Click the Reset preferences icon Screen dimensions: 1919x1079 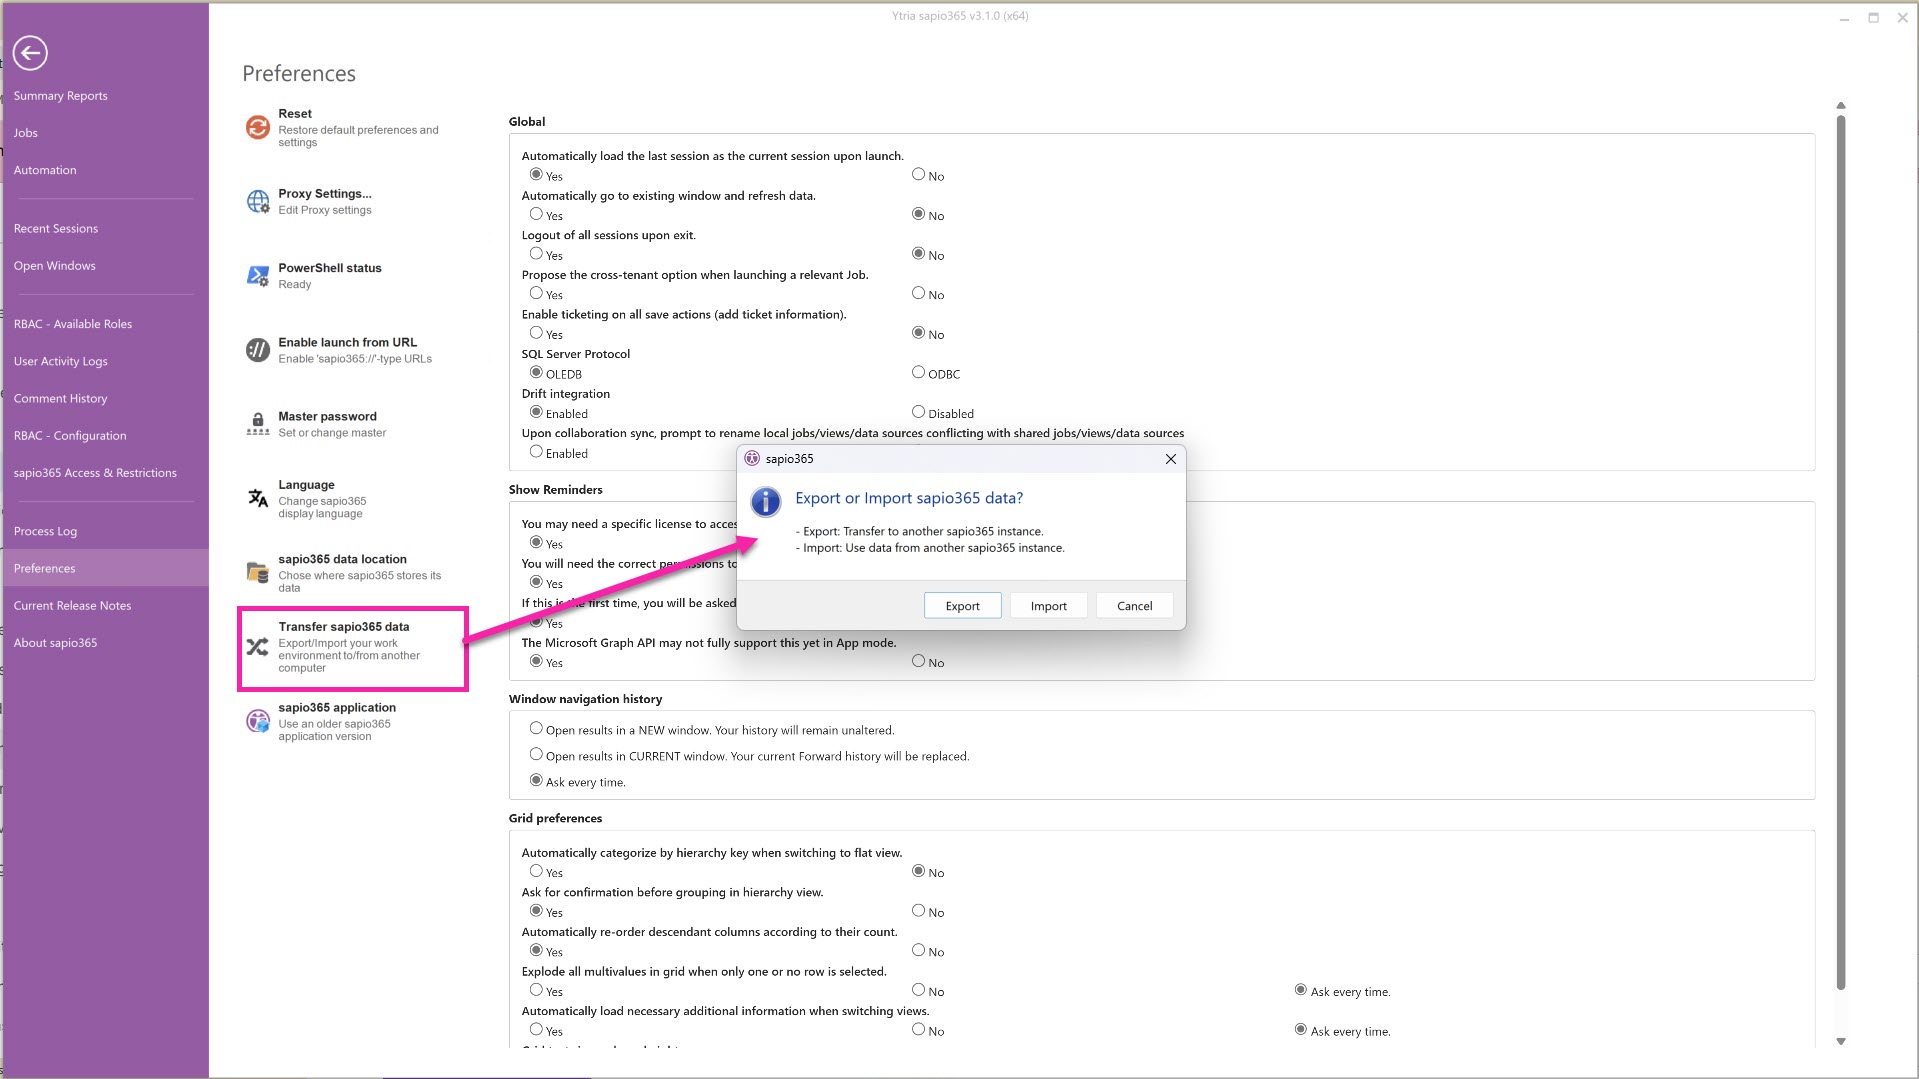pos(257,127)
